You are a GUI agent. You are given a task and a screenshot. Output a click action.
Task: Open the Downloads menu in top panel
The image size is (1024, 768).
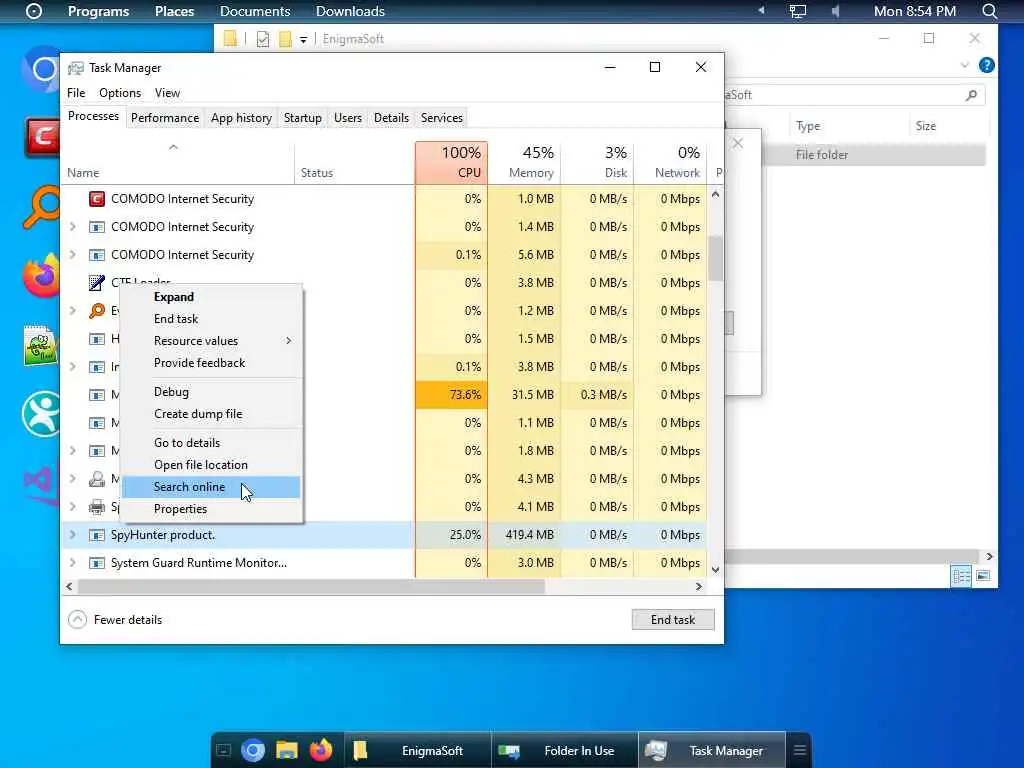pos(350,11)
